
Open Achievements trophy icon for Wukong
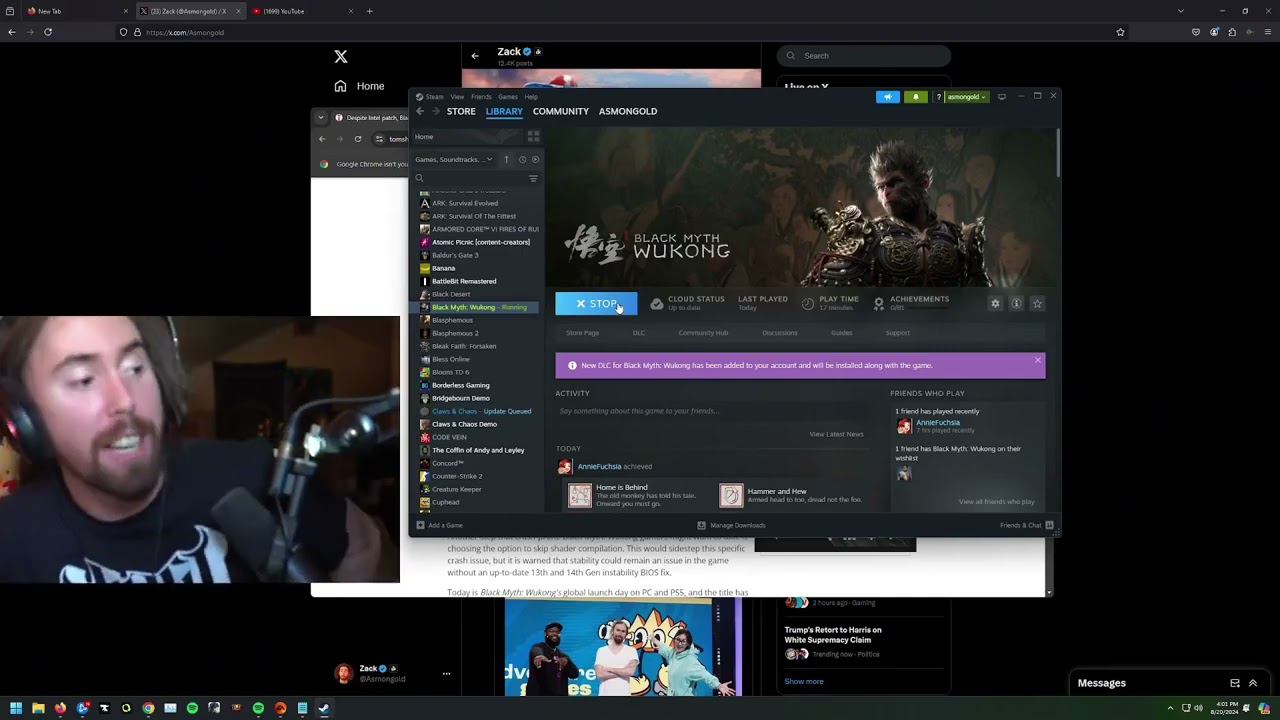[x=879, y=304]
